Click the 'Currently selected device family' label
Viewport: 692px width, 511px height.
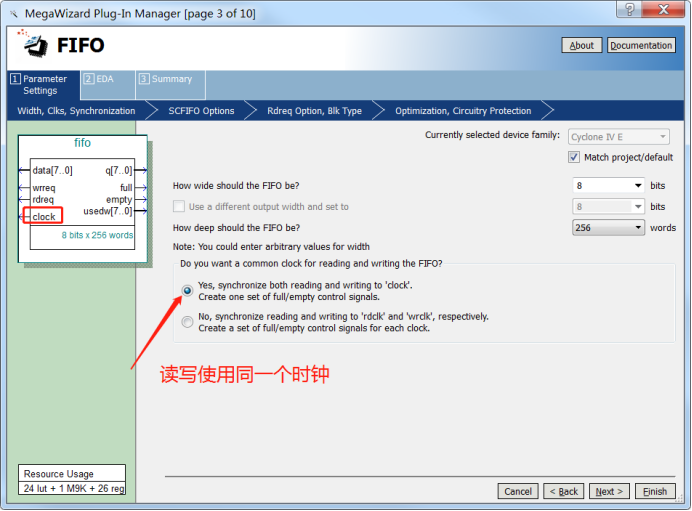pos(492,135)
